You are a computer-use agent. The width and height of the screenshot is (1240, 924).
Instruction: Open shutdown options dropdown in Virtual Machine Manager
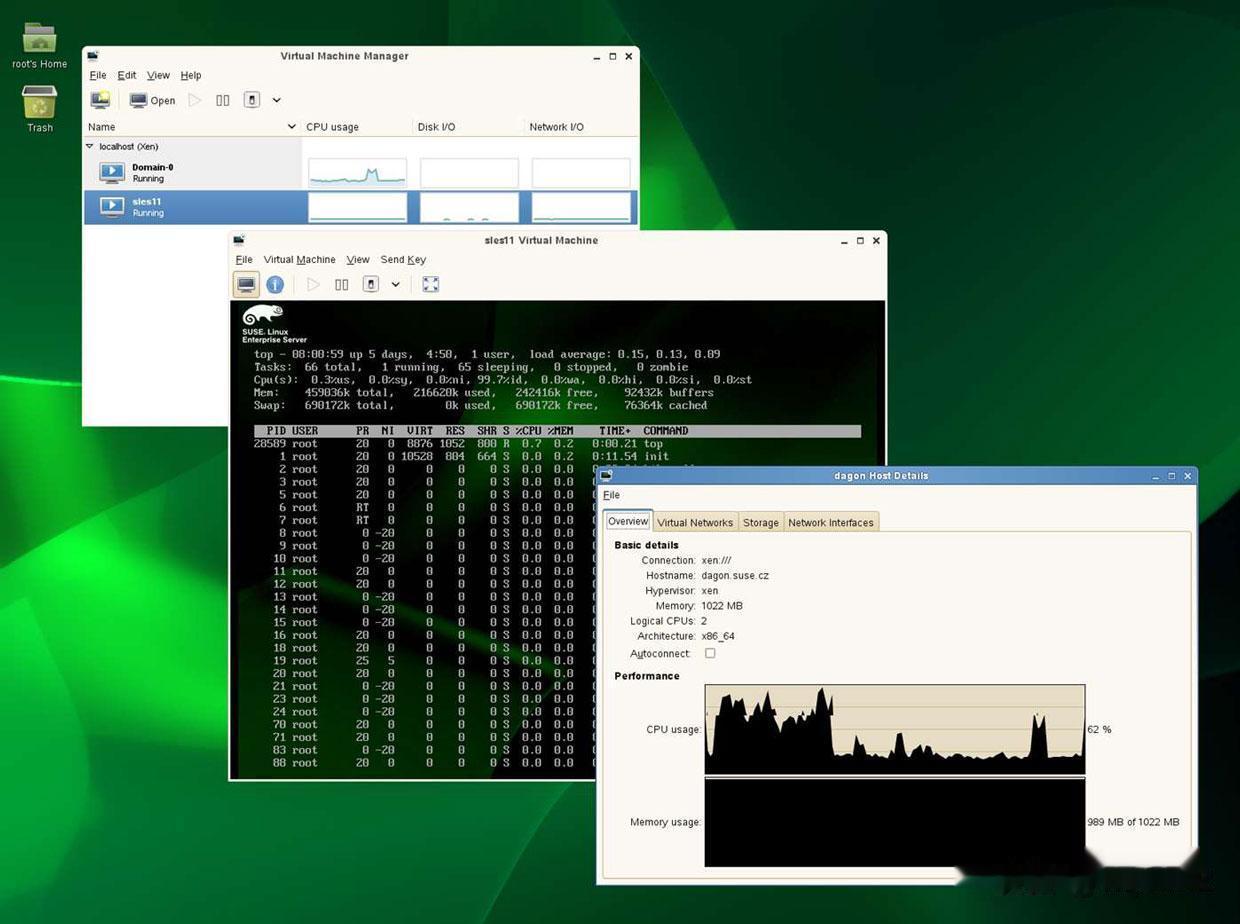(x=277, y=100)
